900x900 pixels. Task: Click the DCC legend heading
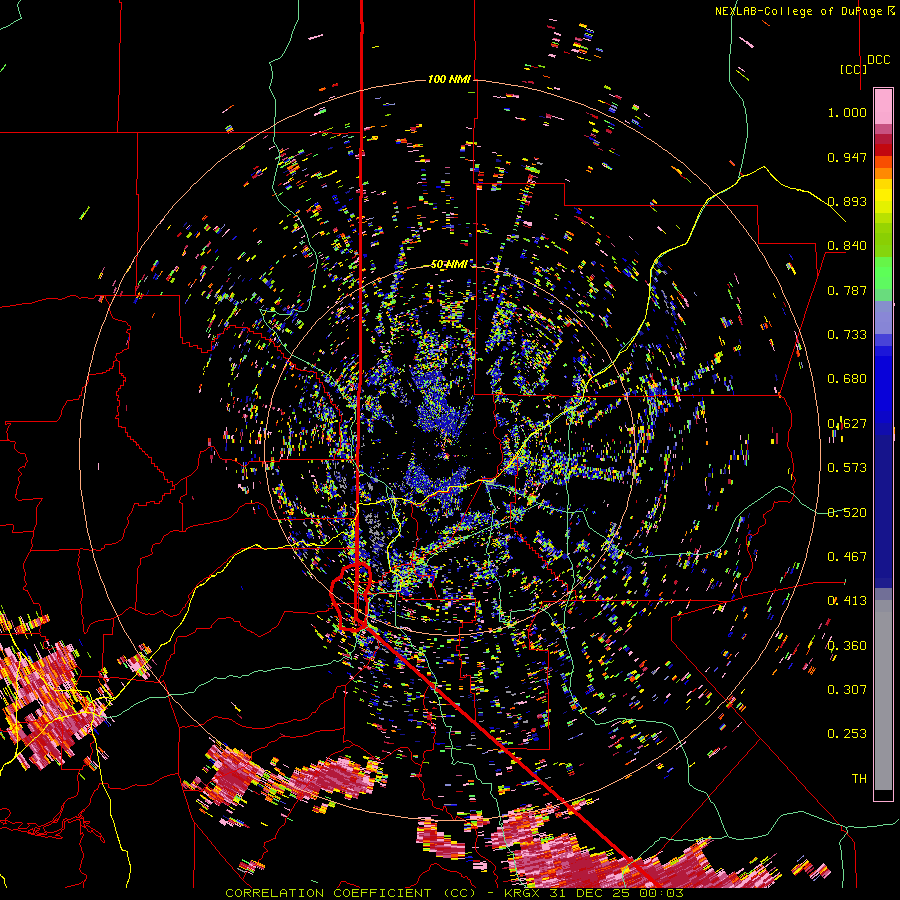(878, 60)
